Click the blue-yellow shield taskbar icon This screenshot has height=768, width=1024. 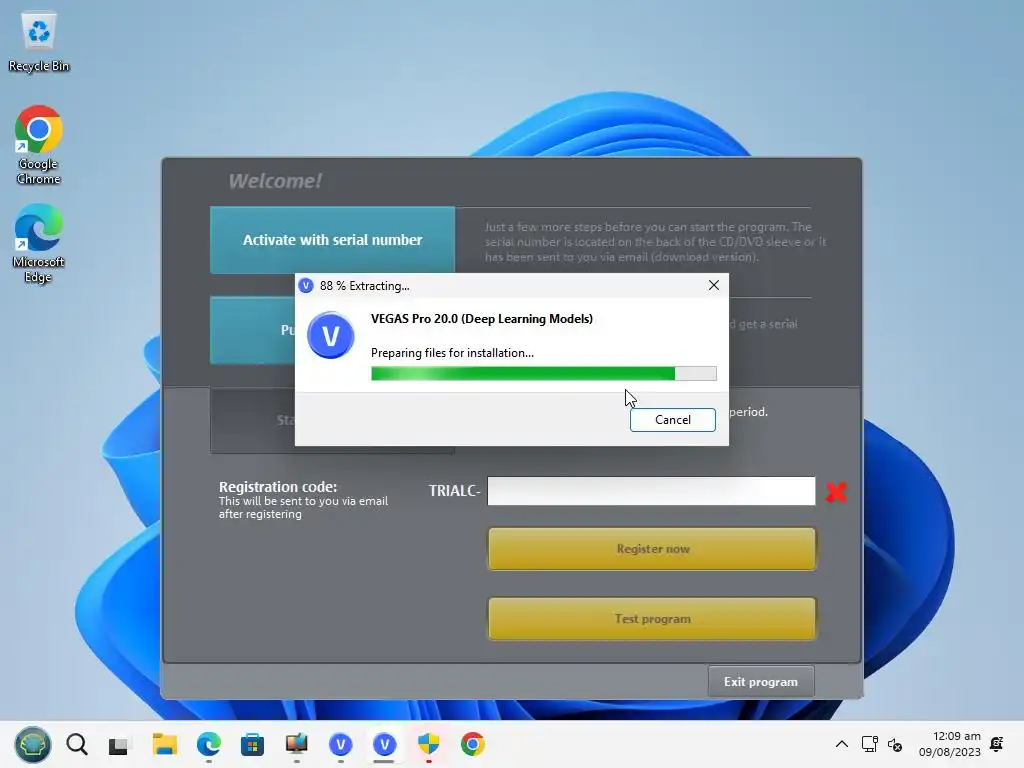pos(428,744)
